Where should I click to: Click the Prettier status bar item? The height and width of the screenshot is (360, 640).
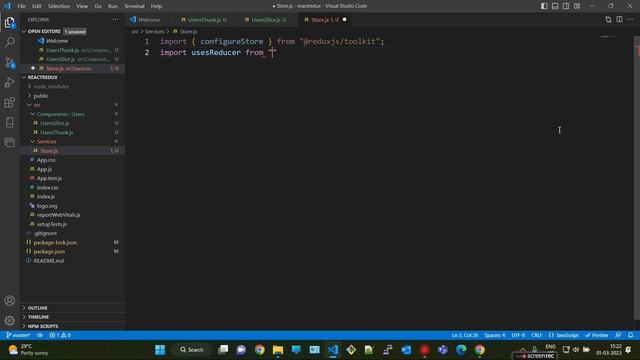[597, 335]
